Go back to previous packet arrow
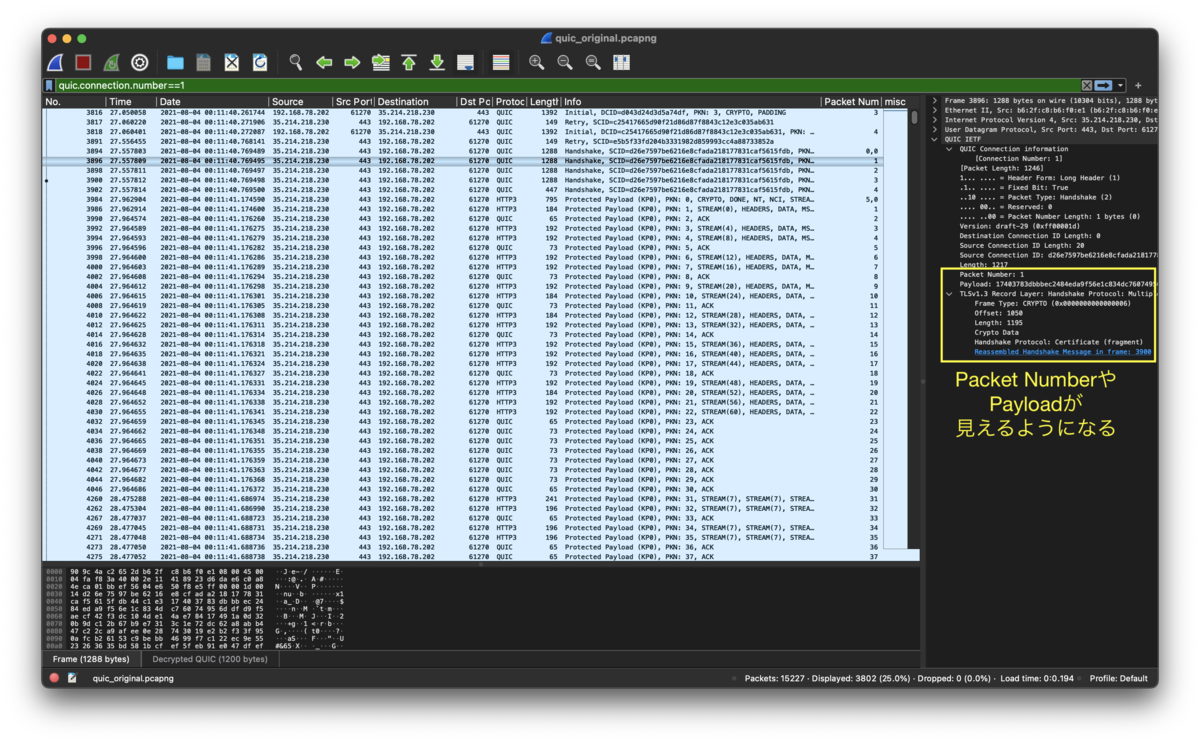Image resolution: width=1200 pixels, height=743 pixels. click(324, 63)
